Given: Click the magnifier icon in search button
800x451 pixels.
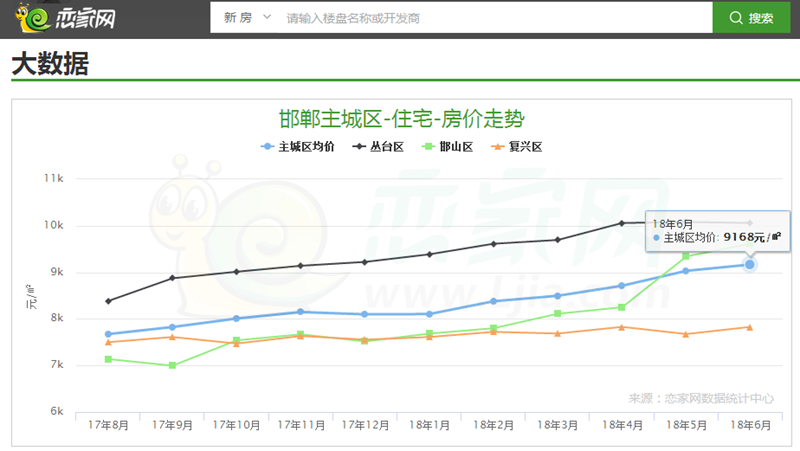Looking at the screenshot, I should [736, 18].
